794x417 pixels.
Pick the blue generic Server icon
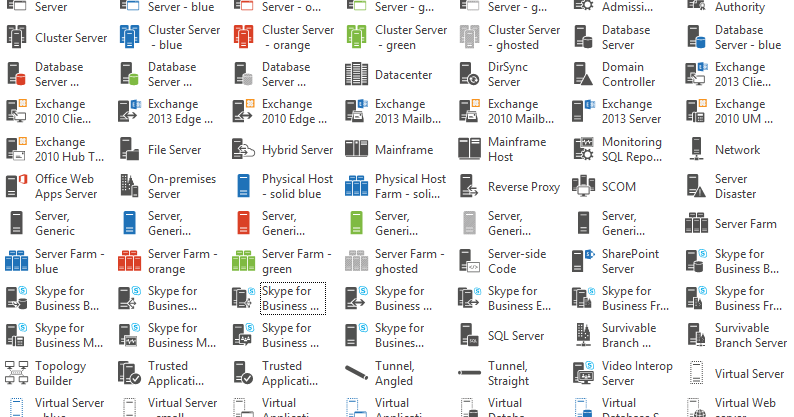130,223
